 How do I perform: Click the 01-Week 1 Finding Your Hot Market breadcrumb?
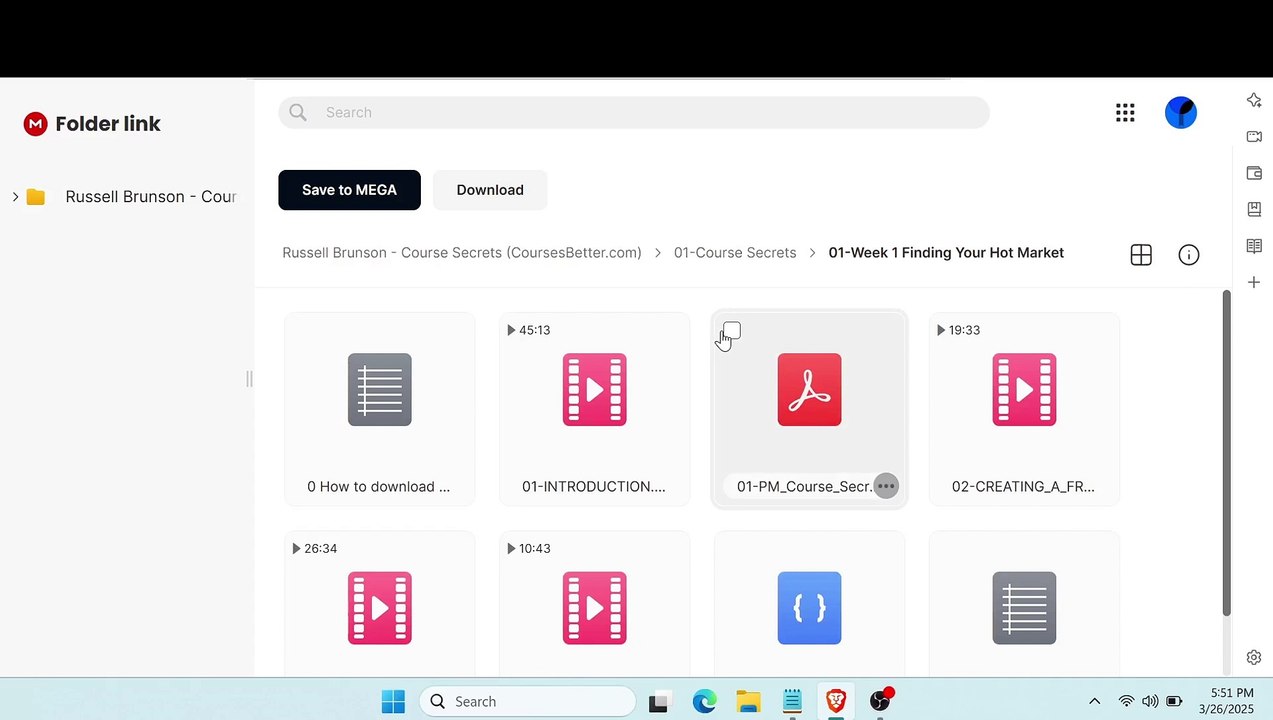946,253
